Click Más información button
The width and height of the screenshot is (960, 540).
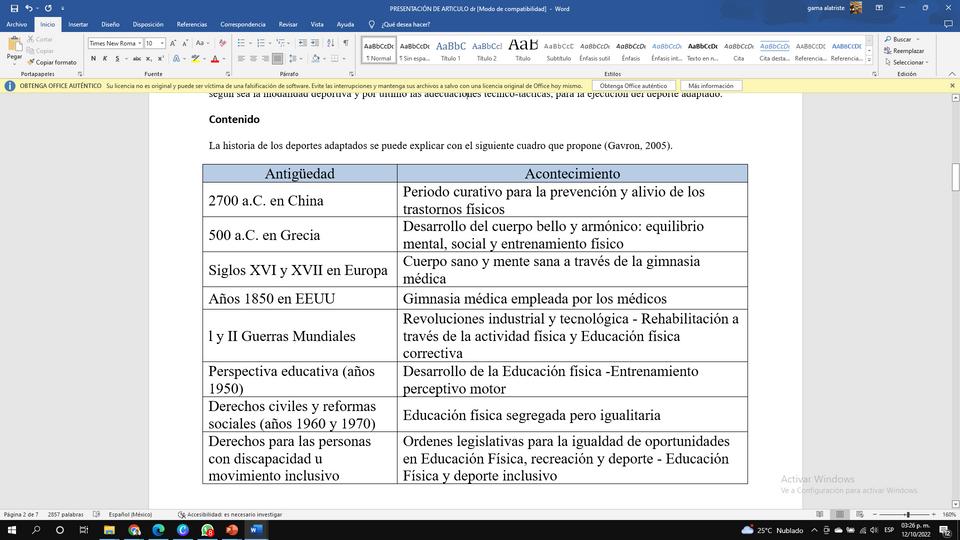tap(710, 86)
